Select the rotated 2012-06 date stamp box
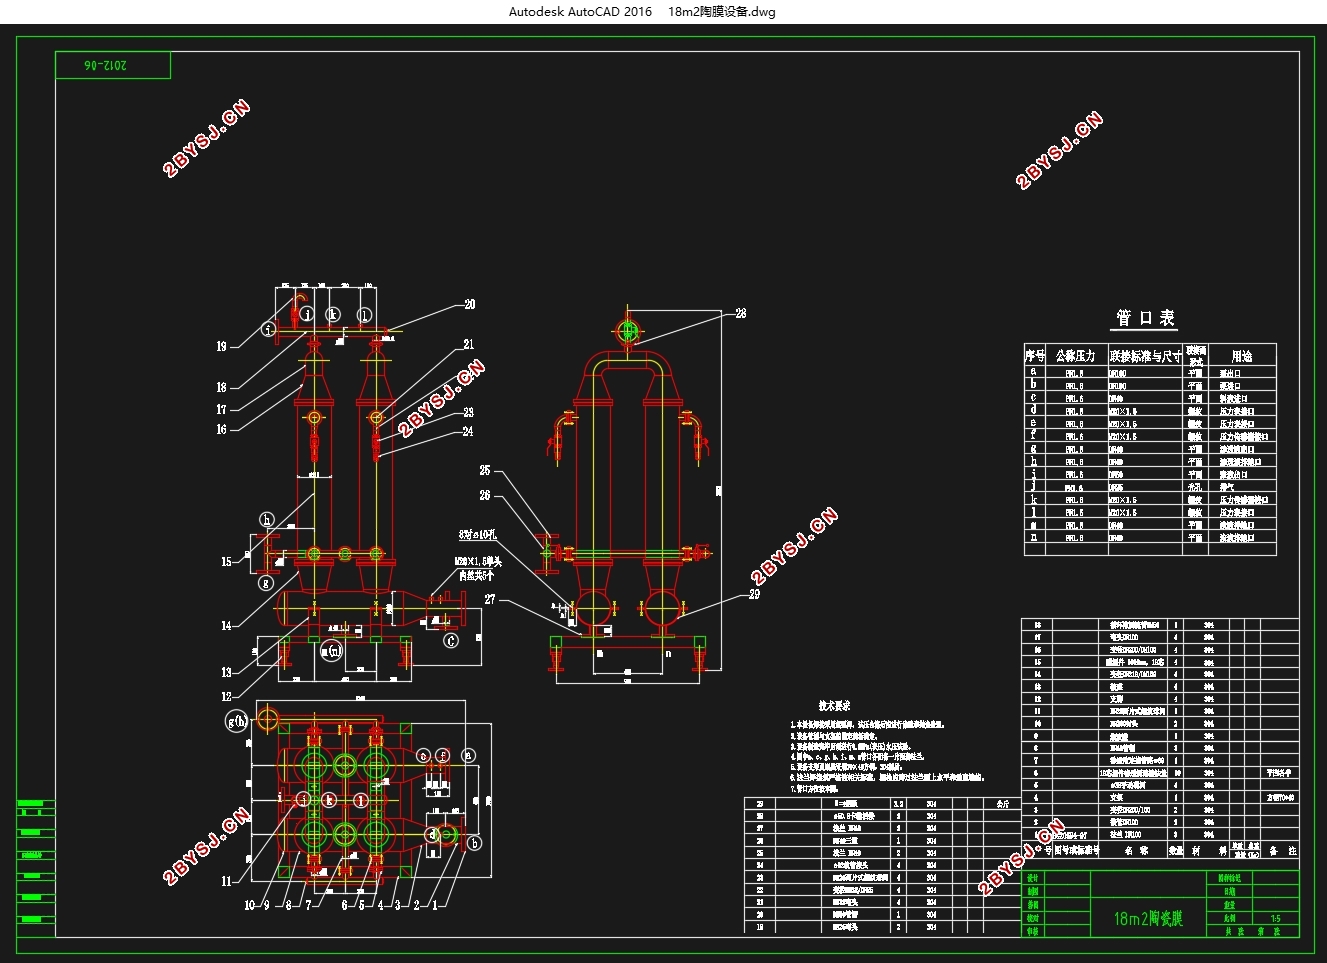The image size is (1327, 963). click(113, 65)
